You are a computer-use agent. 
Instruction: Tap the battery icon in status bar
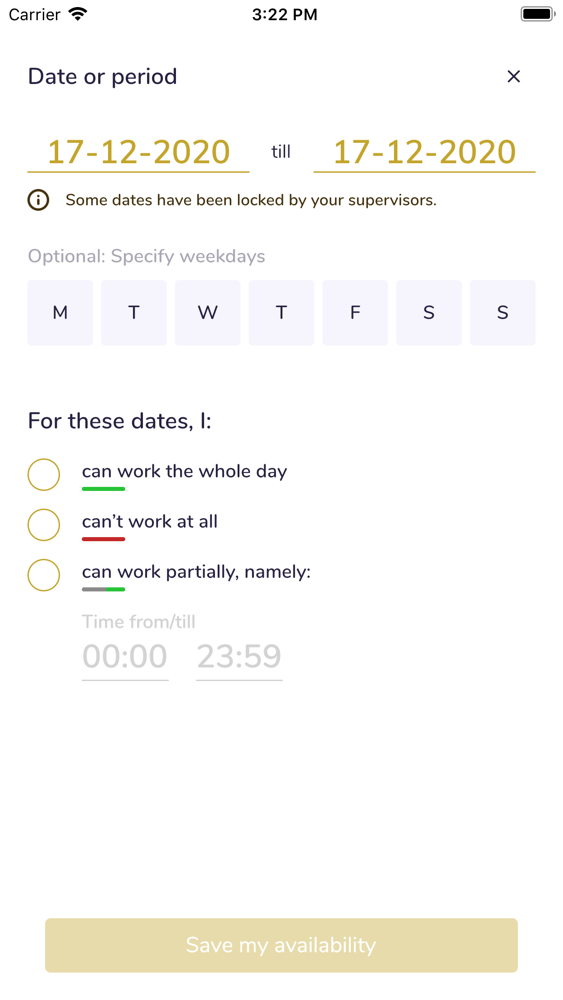coord(538,14)
